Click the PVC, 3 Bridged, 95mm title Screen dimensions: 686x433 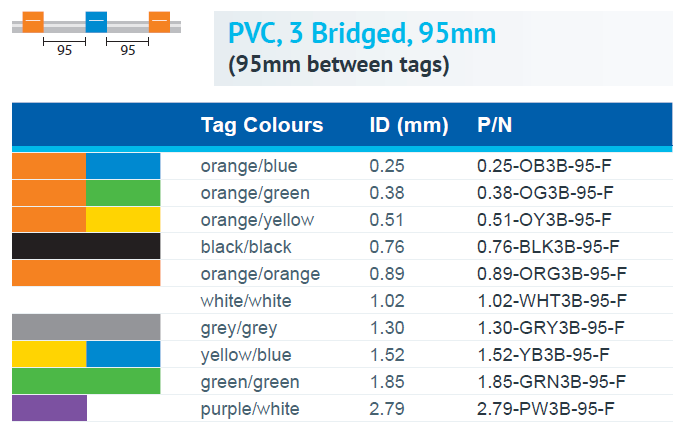362,33
